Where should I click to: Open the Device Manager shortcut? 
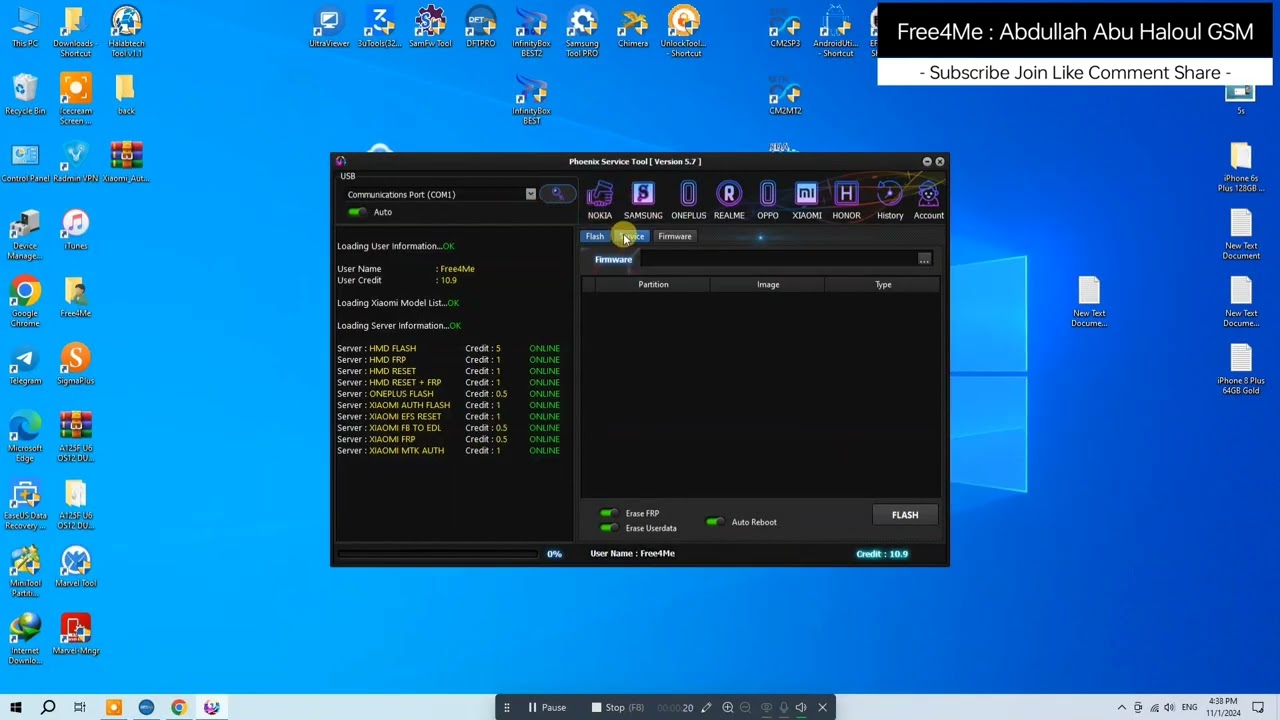25,236
